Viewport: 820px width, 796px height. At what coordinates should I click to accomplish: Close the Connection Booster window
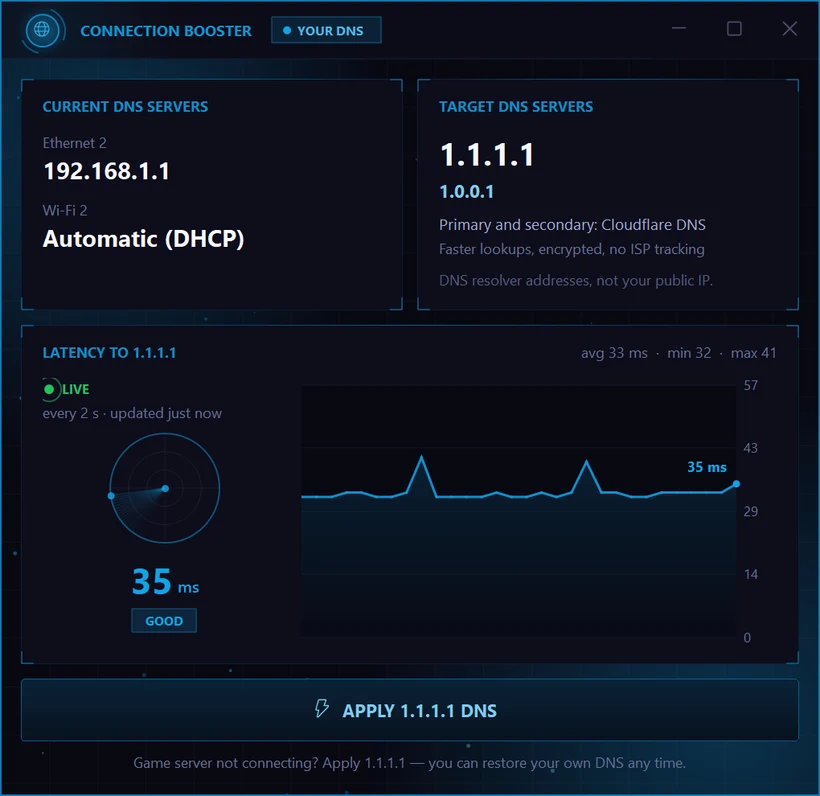pos(790,28)
